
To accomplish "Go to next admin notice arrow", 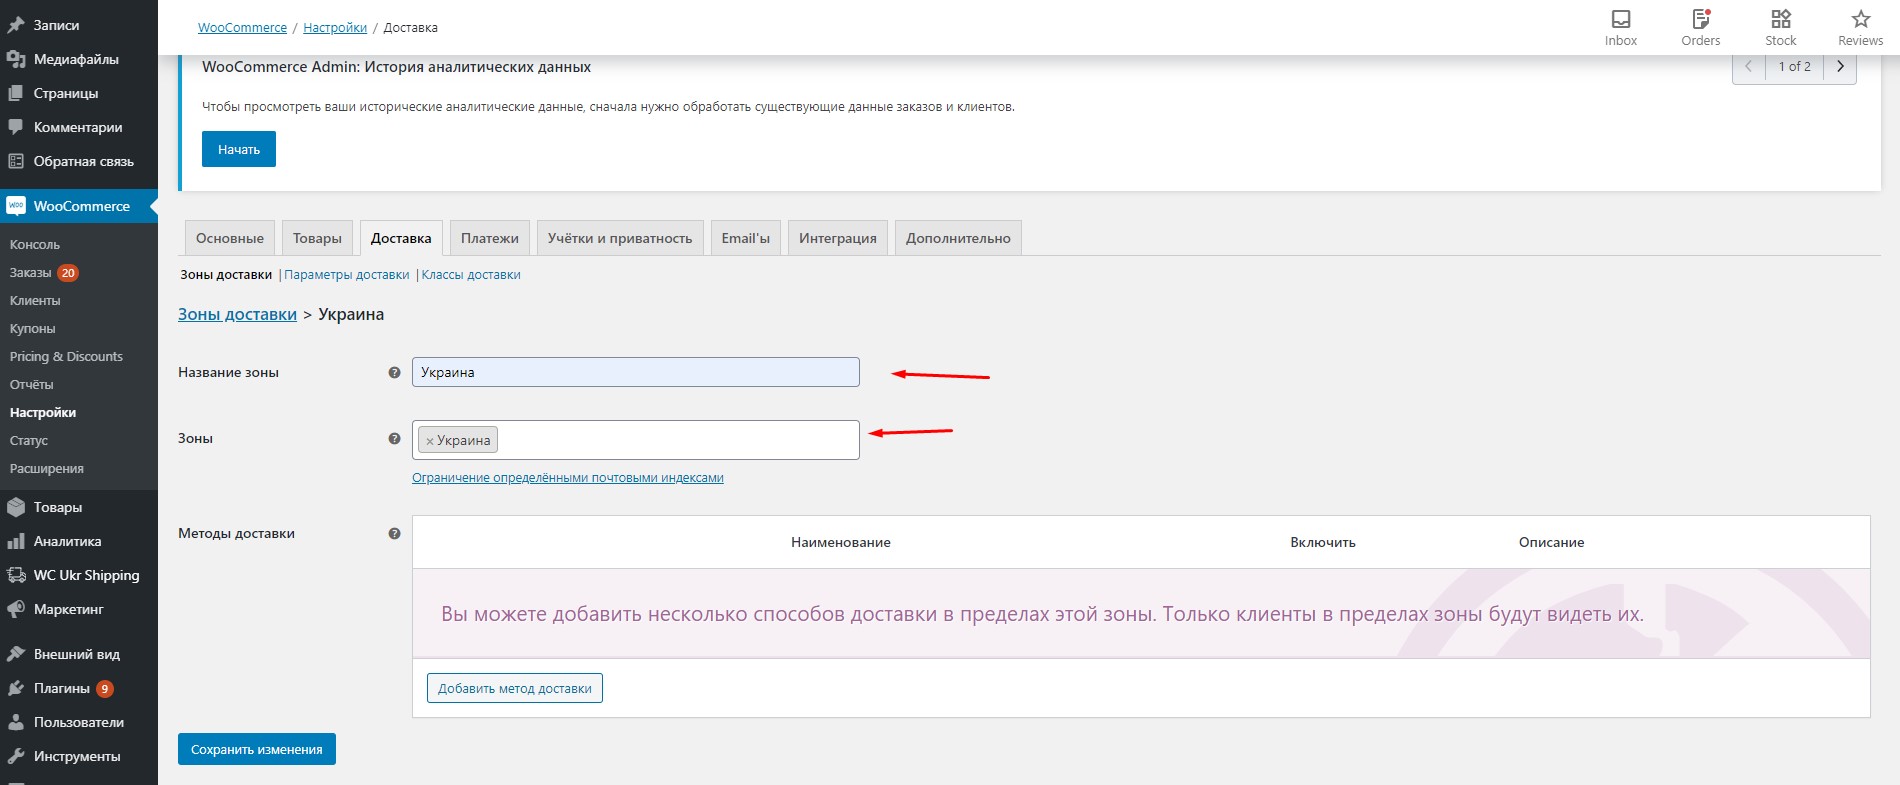I will point(1840,66).
